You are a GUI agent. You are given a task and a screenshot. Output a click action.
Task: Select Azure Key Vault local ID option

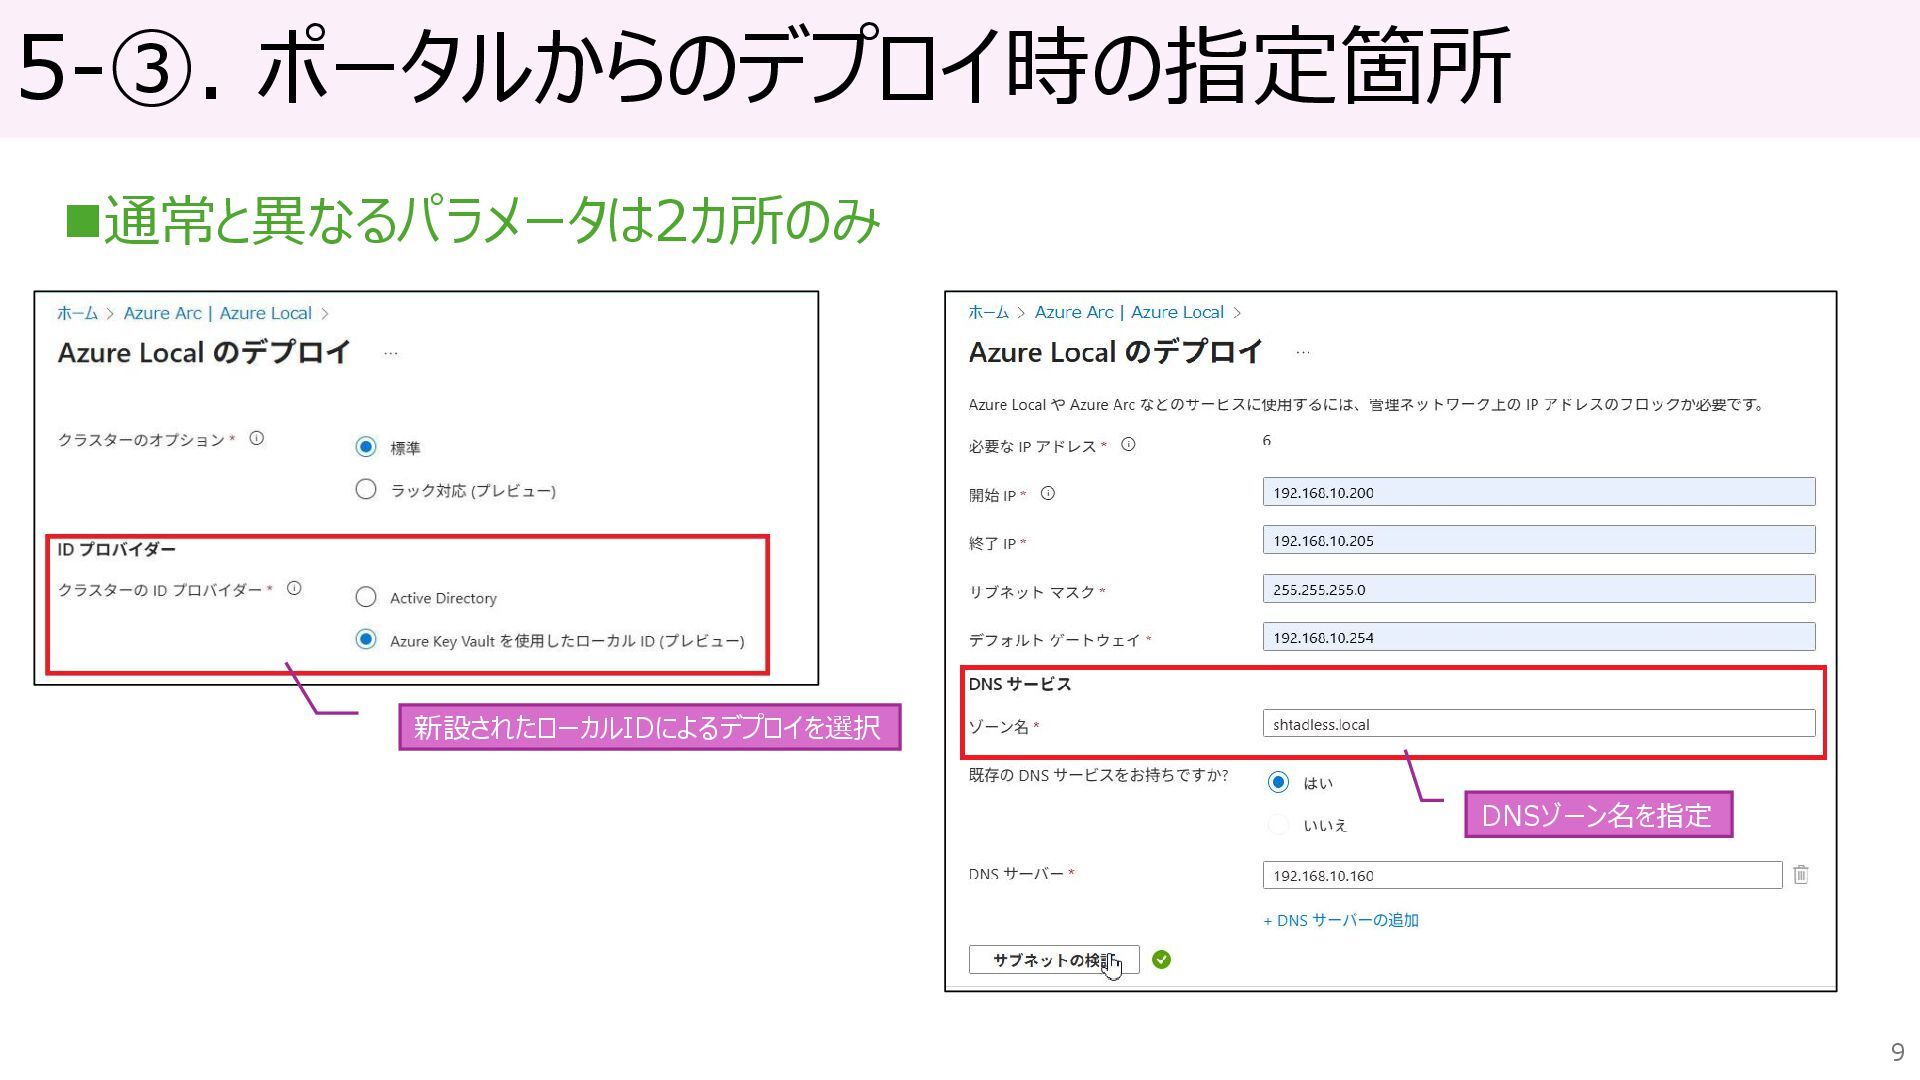coord(366,639)
